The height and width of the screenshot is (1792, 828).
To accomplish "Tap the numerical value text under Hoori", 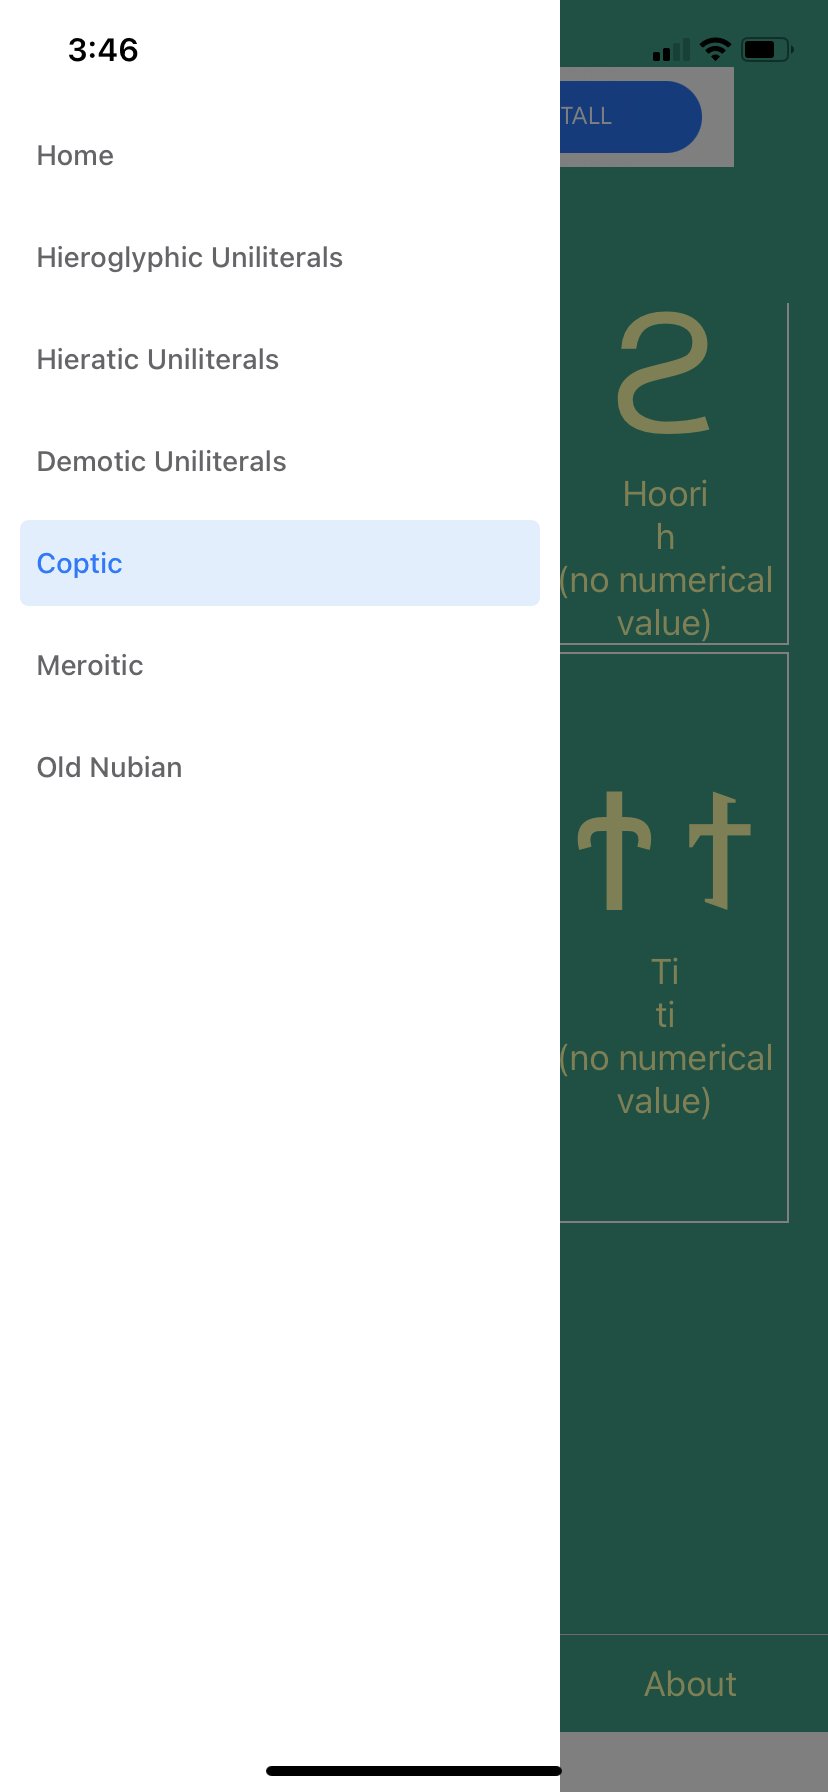I will (x=666, y=602).
